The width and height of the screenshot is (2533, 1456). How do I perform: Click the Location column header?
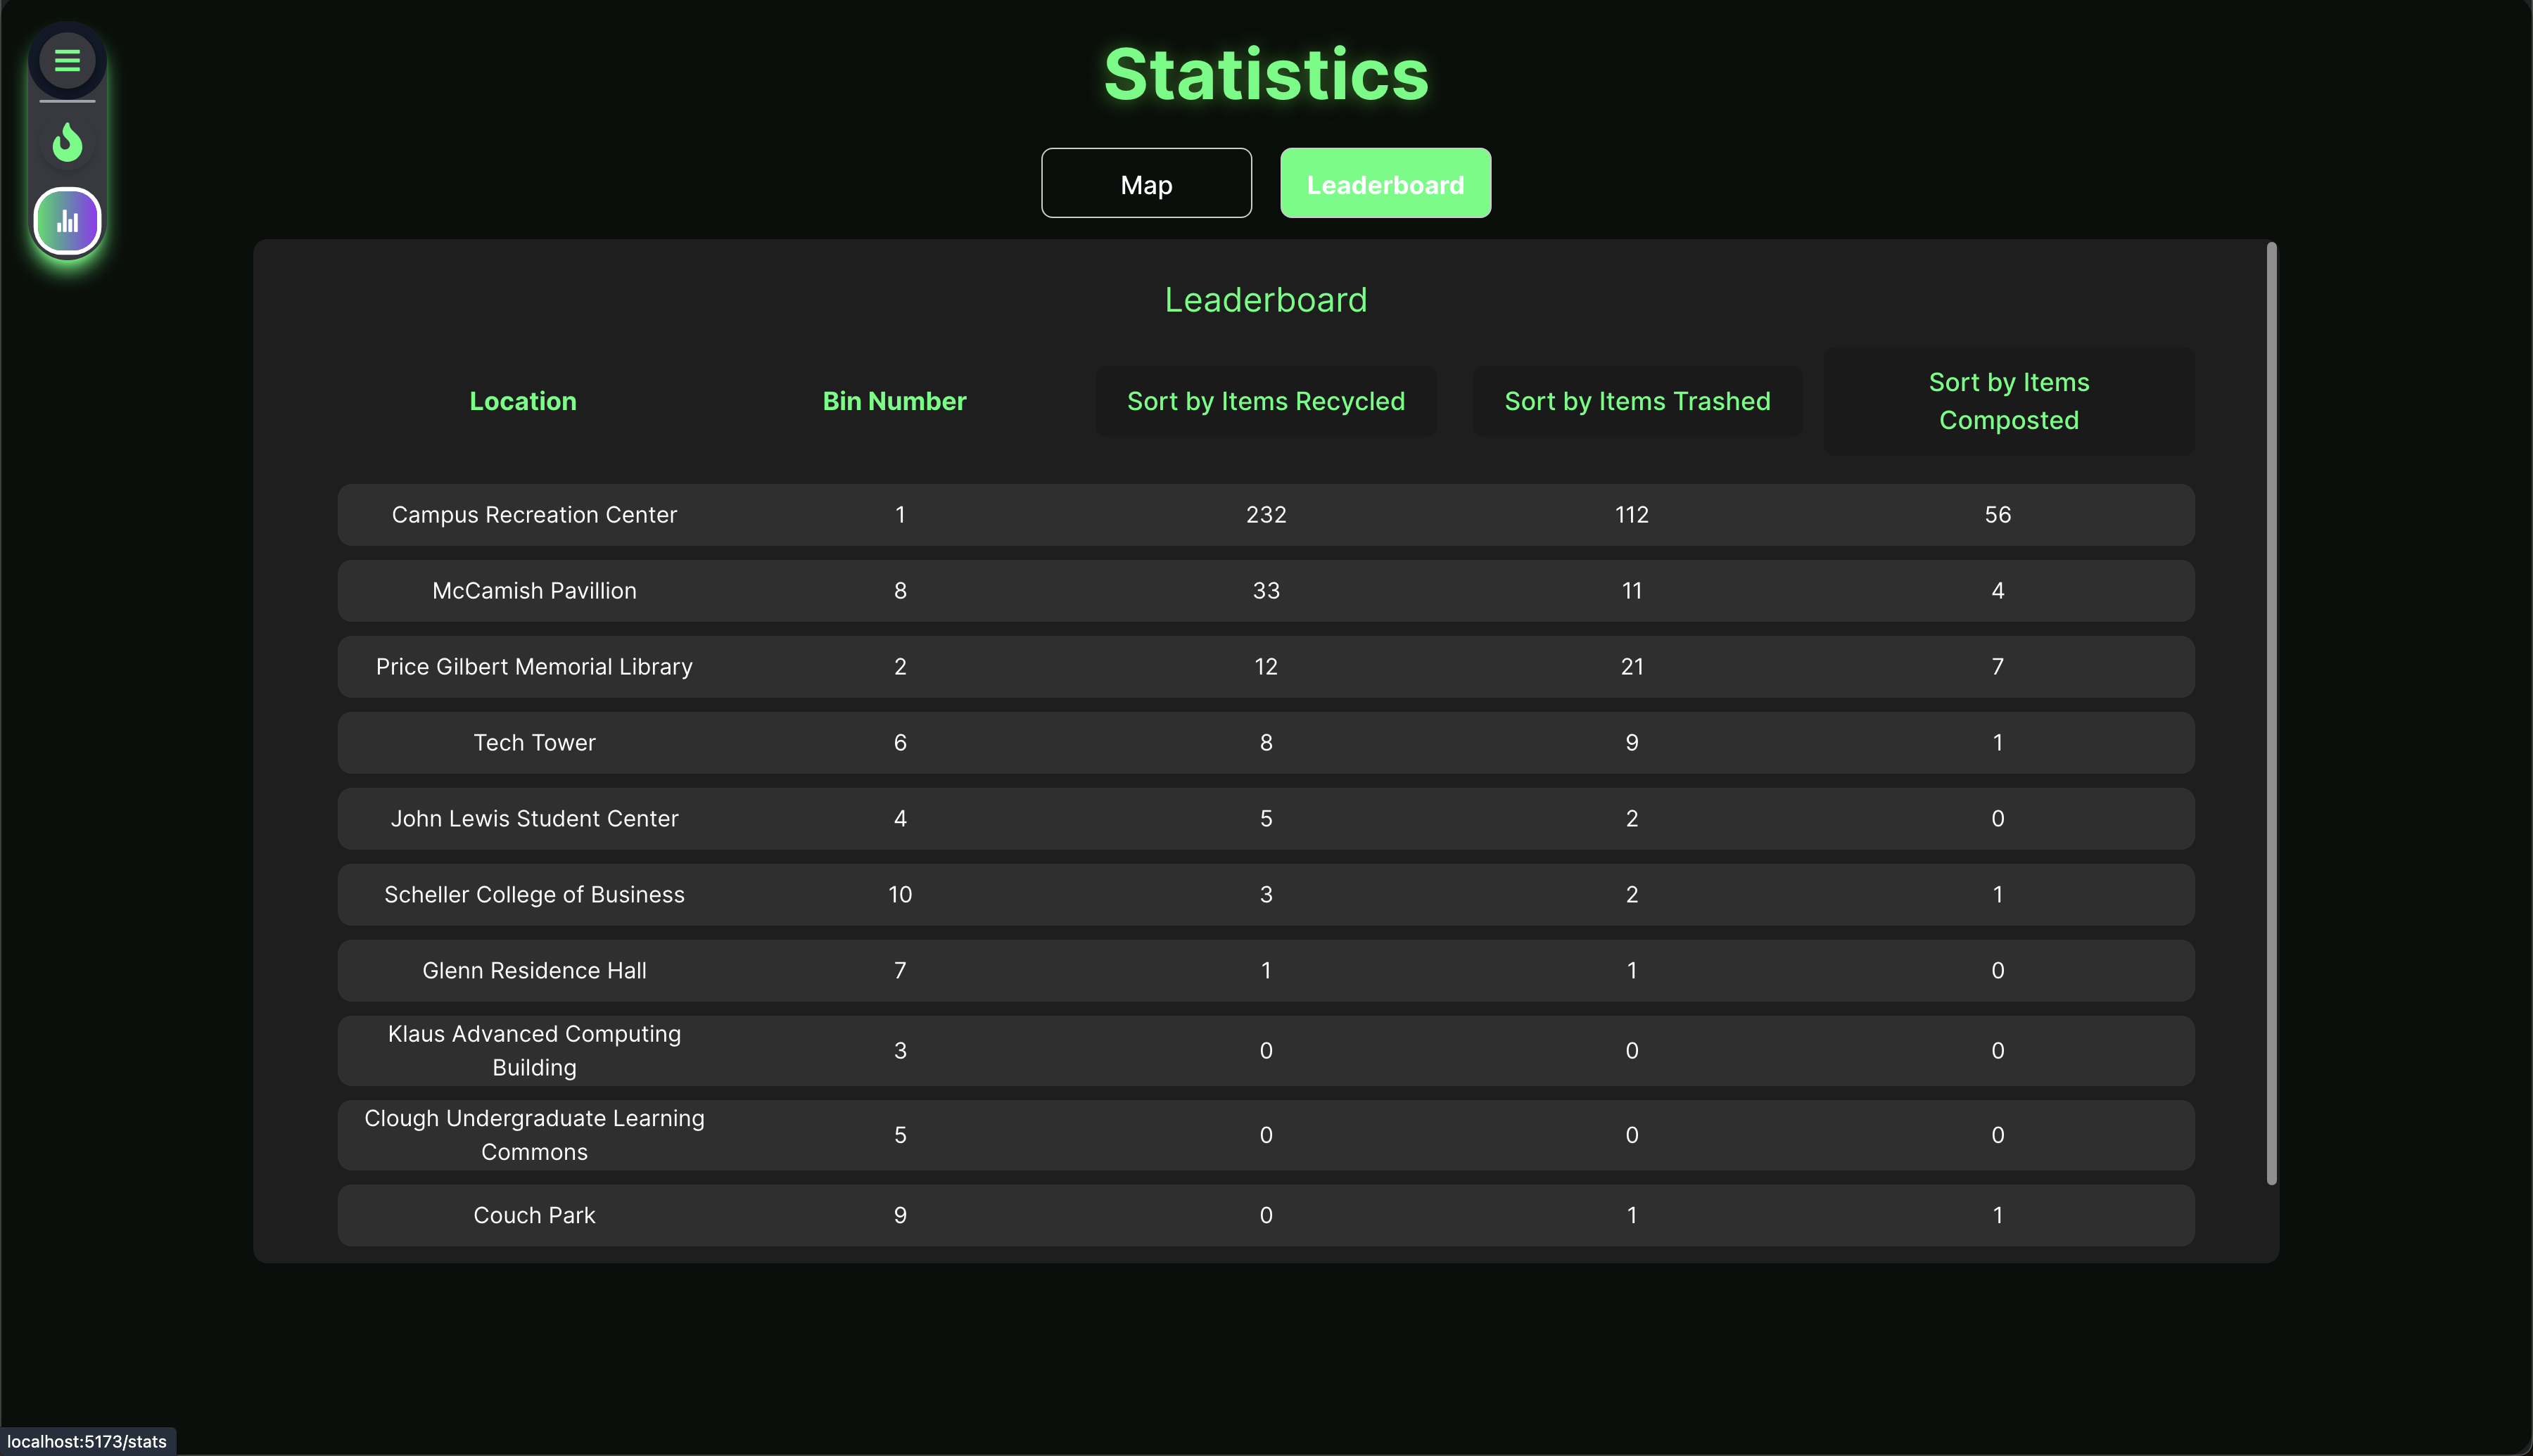(x=523, y=401)
